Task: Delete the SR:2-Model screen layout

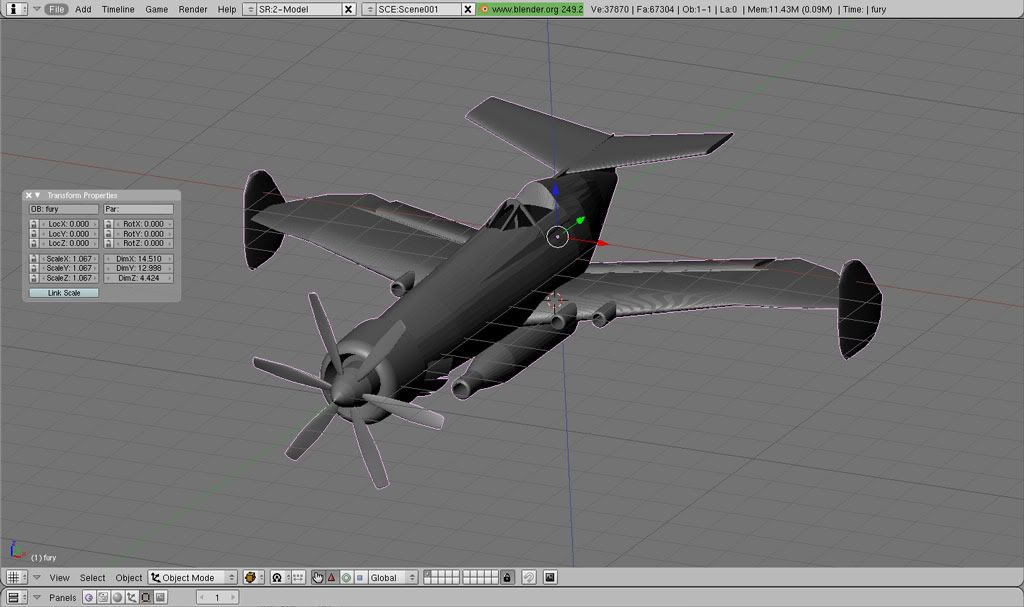Action: (349, 9)
